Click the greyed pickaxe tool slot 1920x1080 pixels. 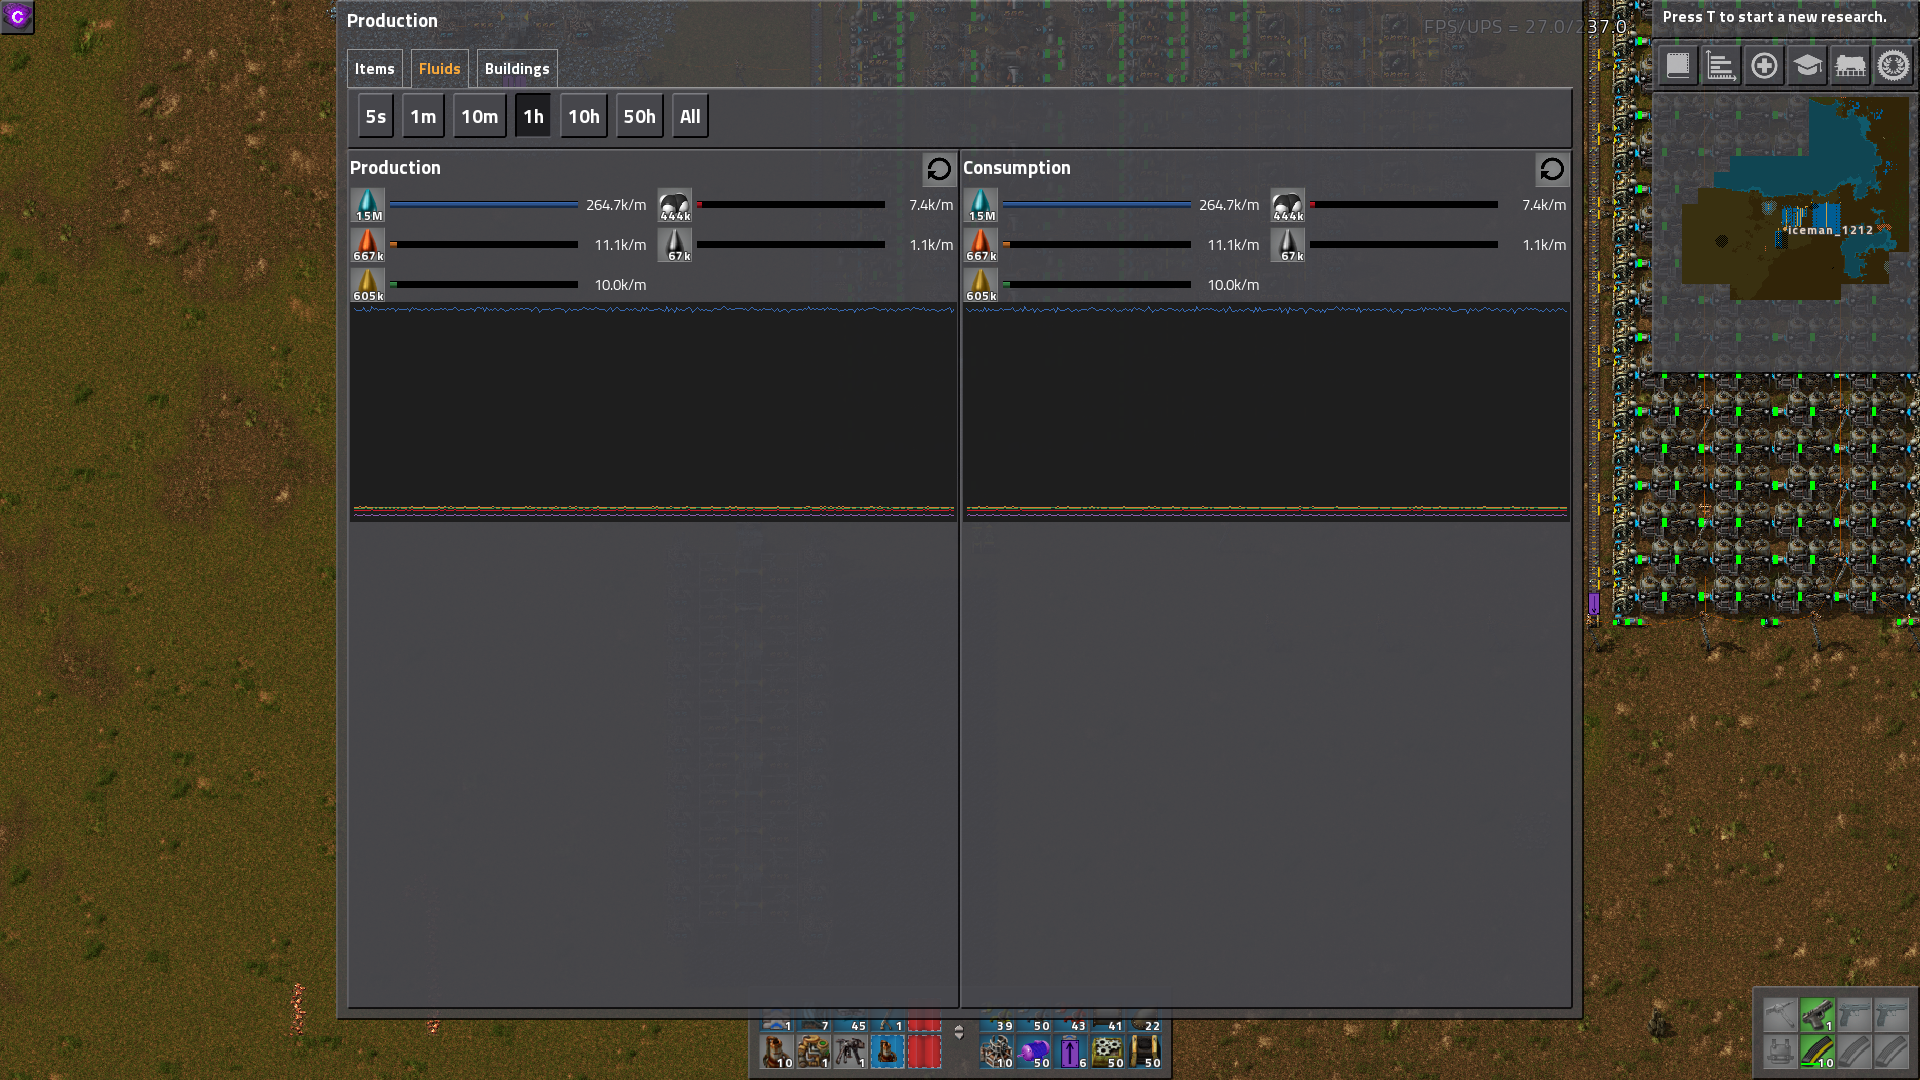tap(1780, 1015)
